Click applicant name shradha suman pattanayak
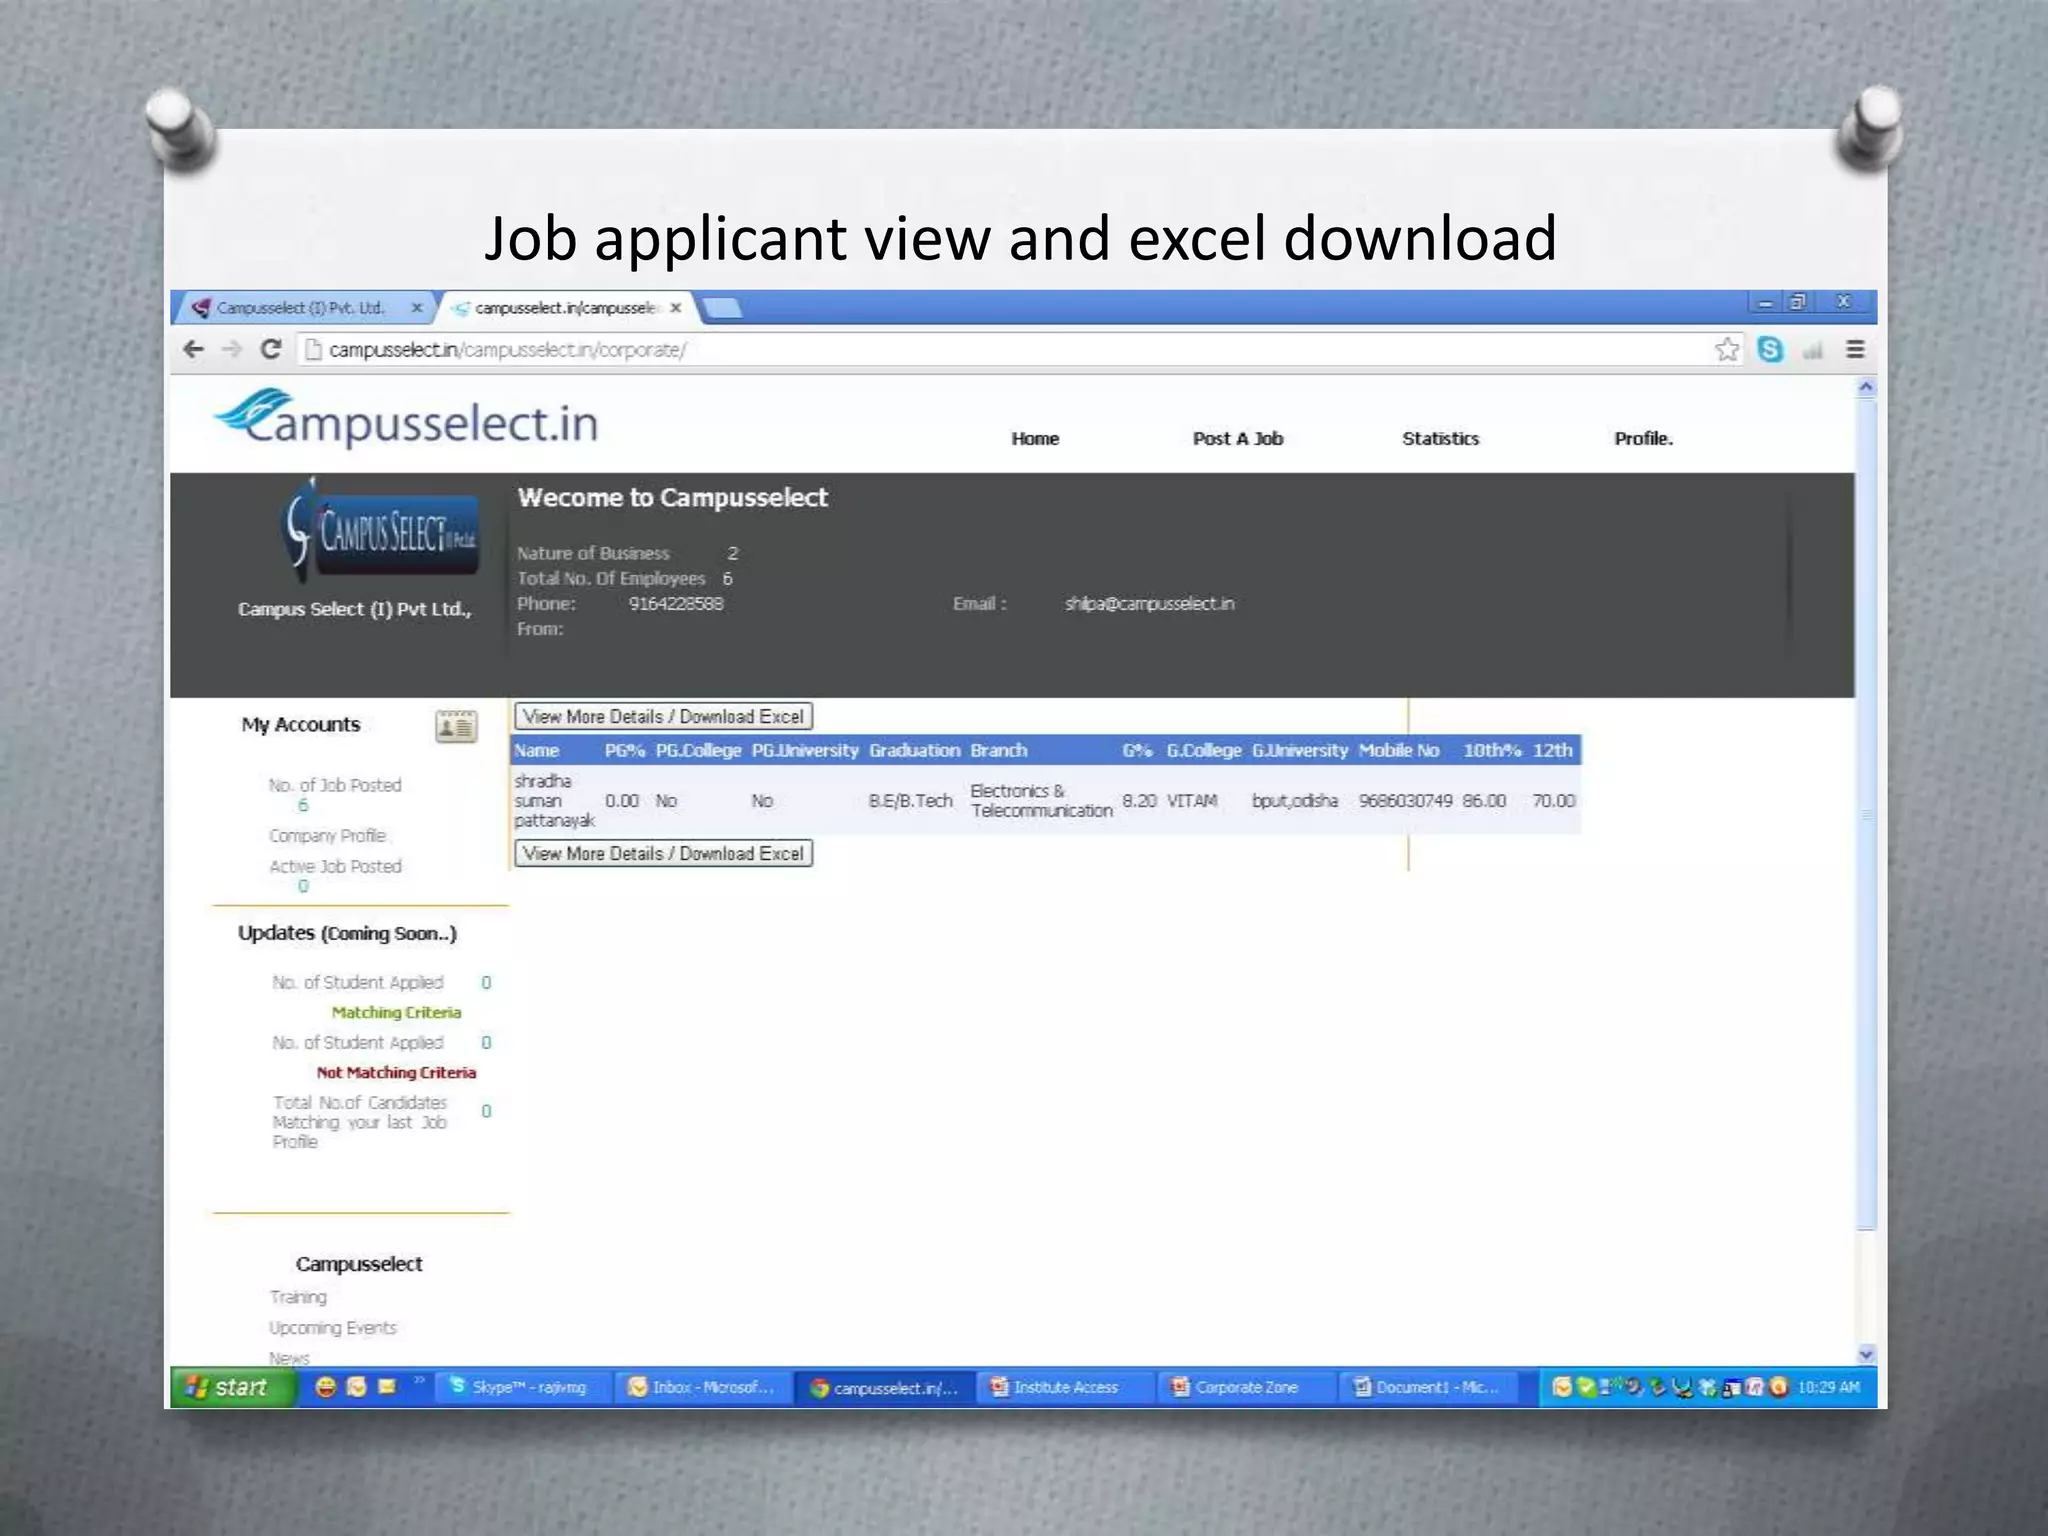 point(554,800)
